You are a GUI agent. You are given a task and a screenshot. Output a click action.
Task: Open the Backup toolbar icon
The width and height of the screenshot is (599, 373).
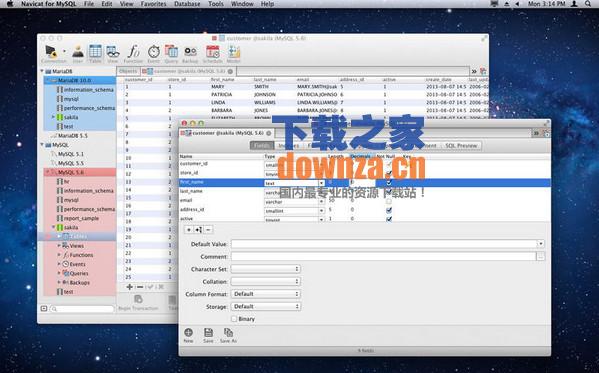coord(190,54)
